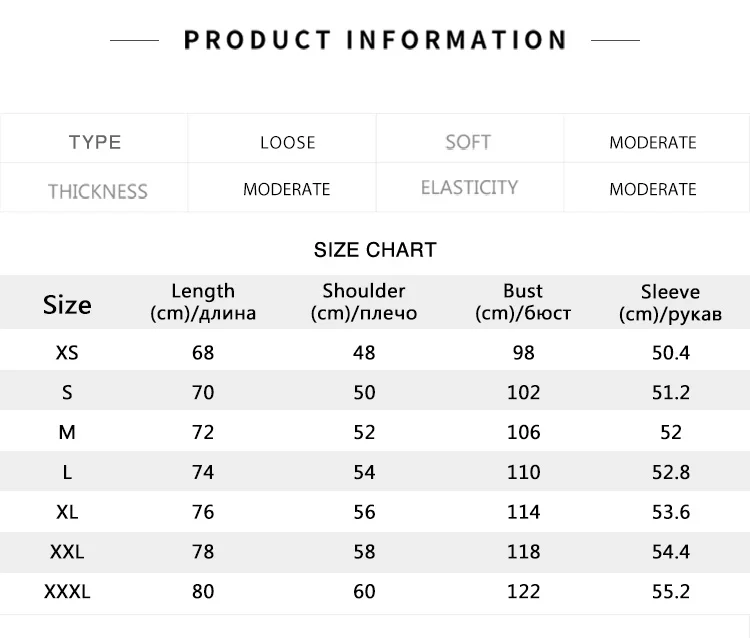Screen dimensions: 750x638
Task: Click the LOOSE value cell
Action: (287, 142)
